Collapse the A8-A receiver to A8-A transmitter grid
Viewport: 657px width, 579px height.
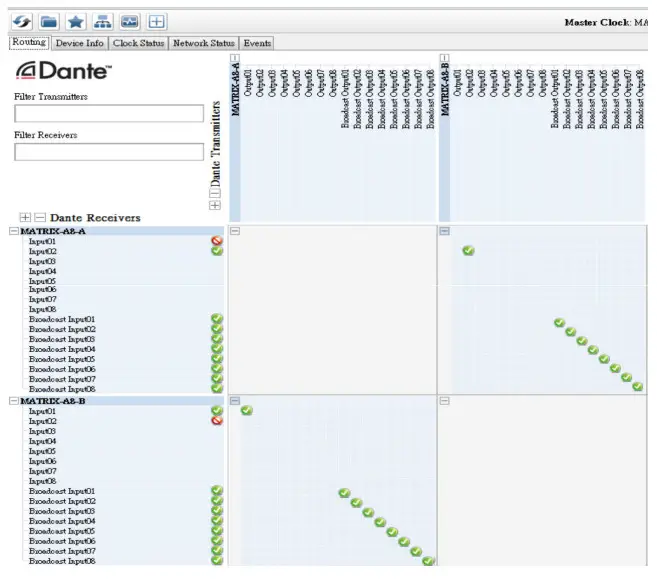(x=235, y=231)
